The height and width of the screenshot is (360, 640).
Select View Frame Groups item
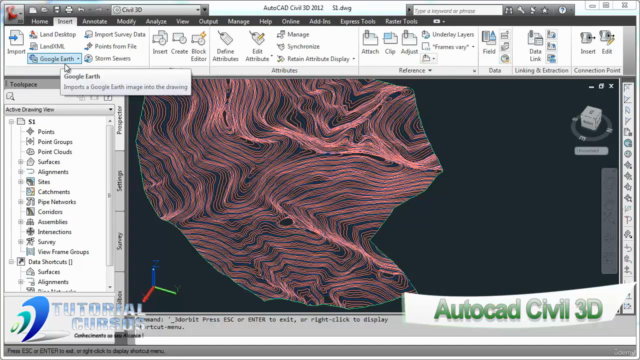63,252
